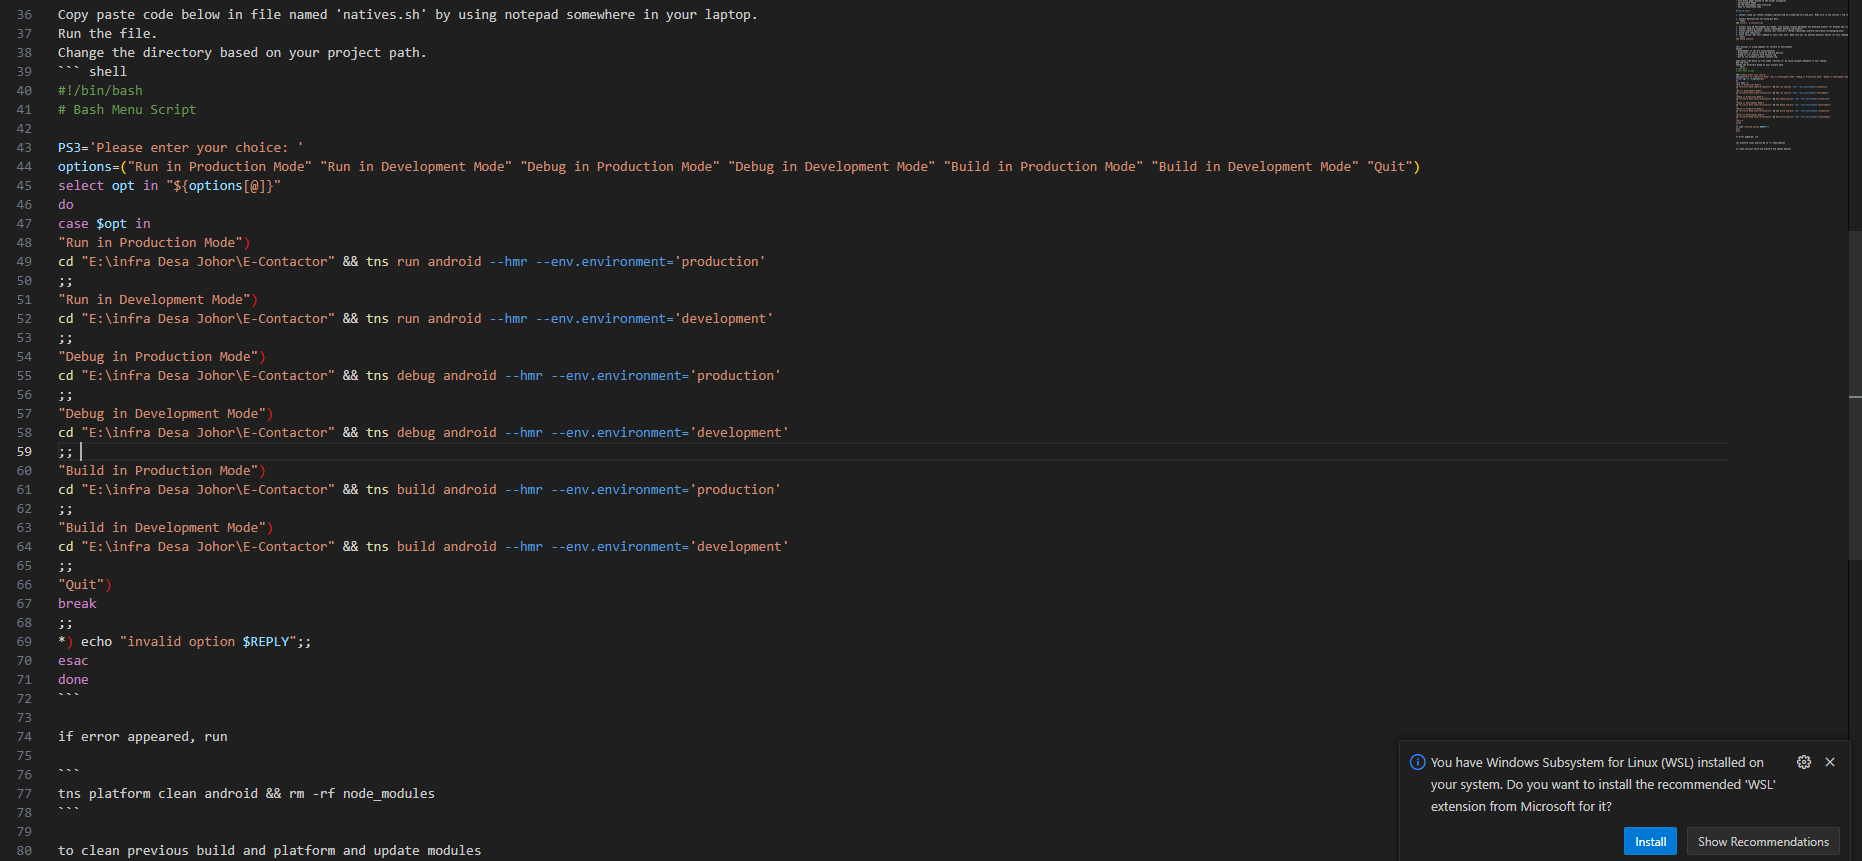Image resolution: width=1862 pixels, height=861 pixels.
Task: Click line number 59 in the gutter
Action: tap(24, 452)
